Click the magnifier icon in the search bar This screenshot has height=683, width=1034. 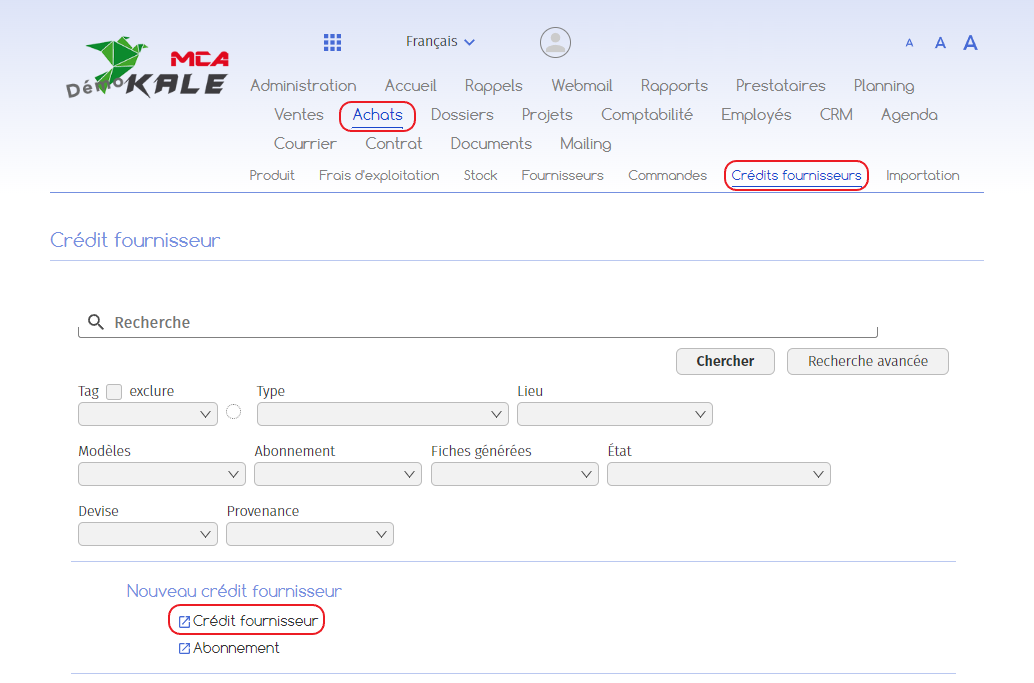click(96, 321)
